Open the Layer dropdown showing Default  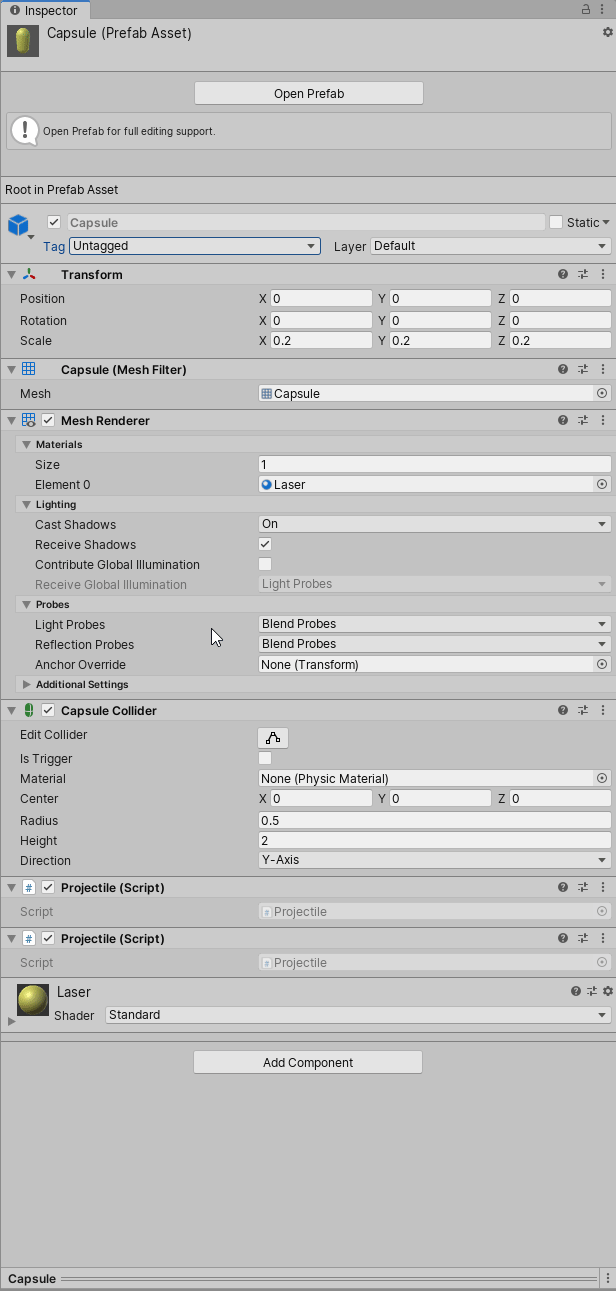tap(490, 246)
